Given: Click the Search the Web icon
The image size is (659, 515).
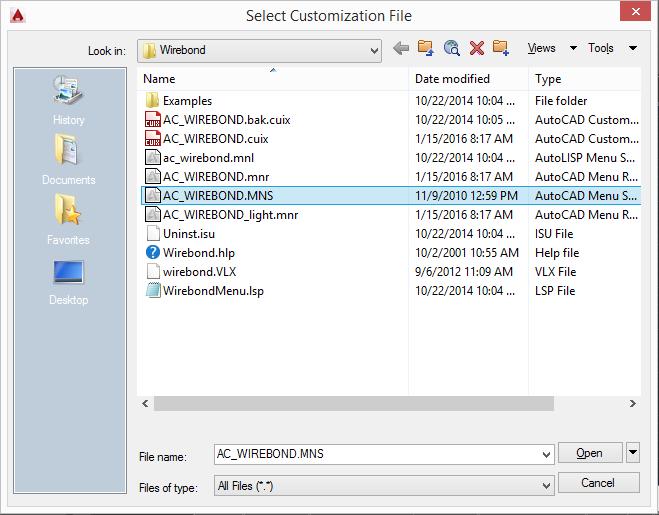Looking at the screenshot, I should pyautogui.click(x=451, y=48).
